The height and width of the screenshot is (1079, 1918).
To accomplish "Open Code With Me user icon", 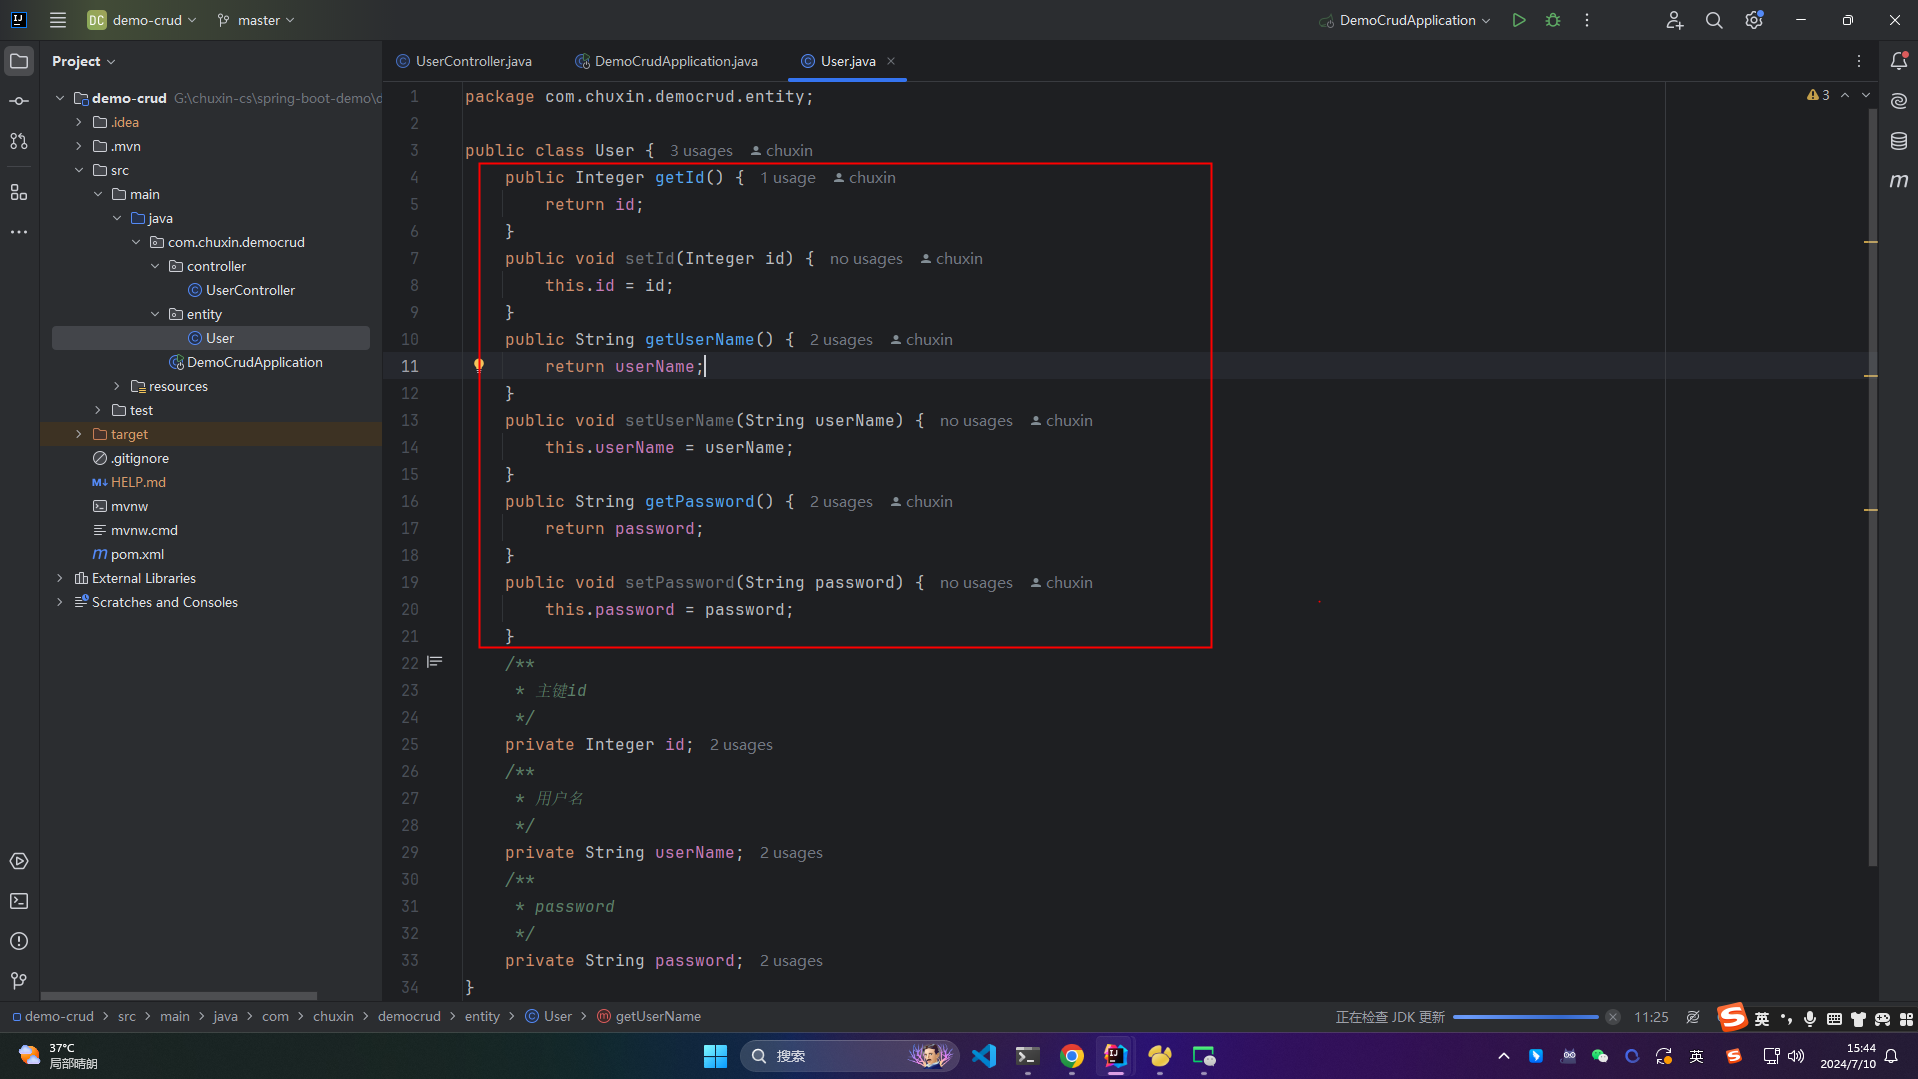I will pos(1674,20).
